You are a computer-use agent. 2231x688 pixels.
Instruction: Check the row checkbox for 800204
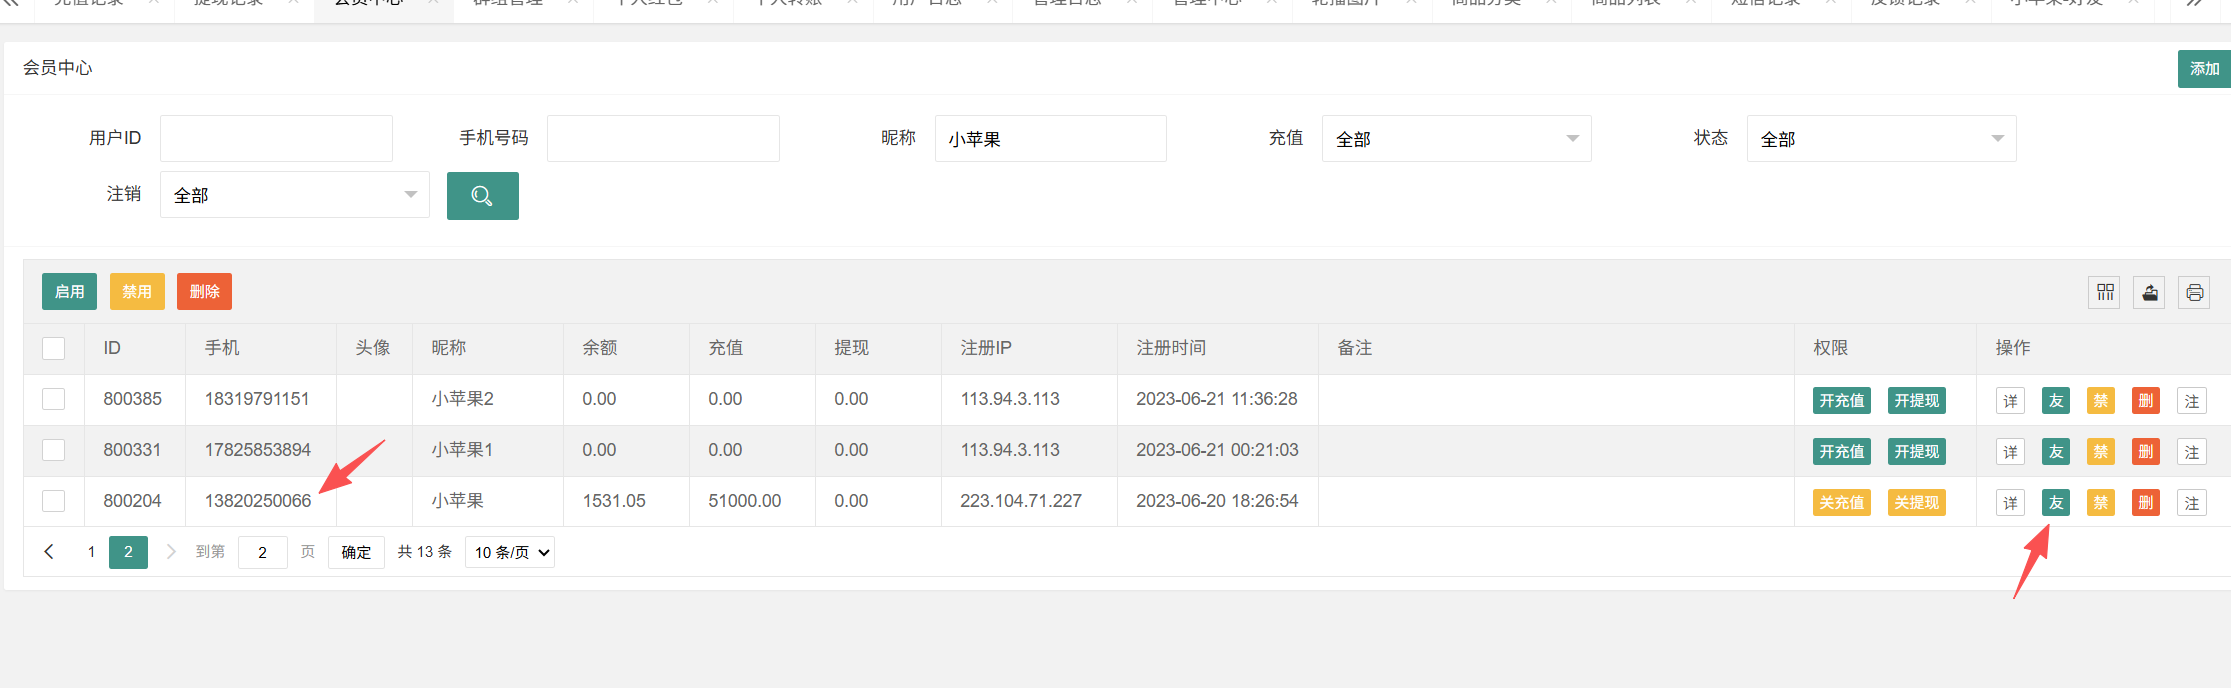pos(54,501)
